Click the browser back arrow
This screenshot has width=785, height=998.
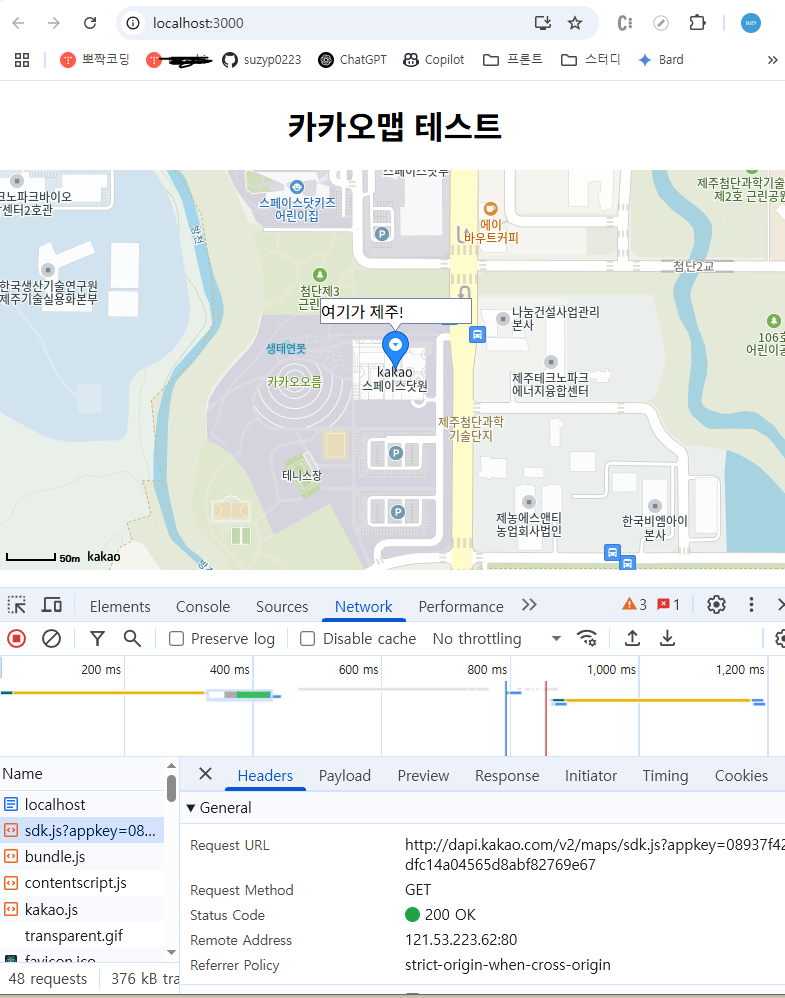click(x=18, y=23)
